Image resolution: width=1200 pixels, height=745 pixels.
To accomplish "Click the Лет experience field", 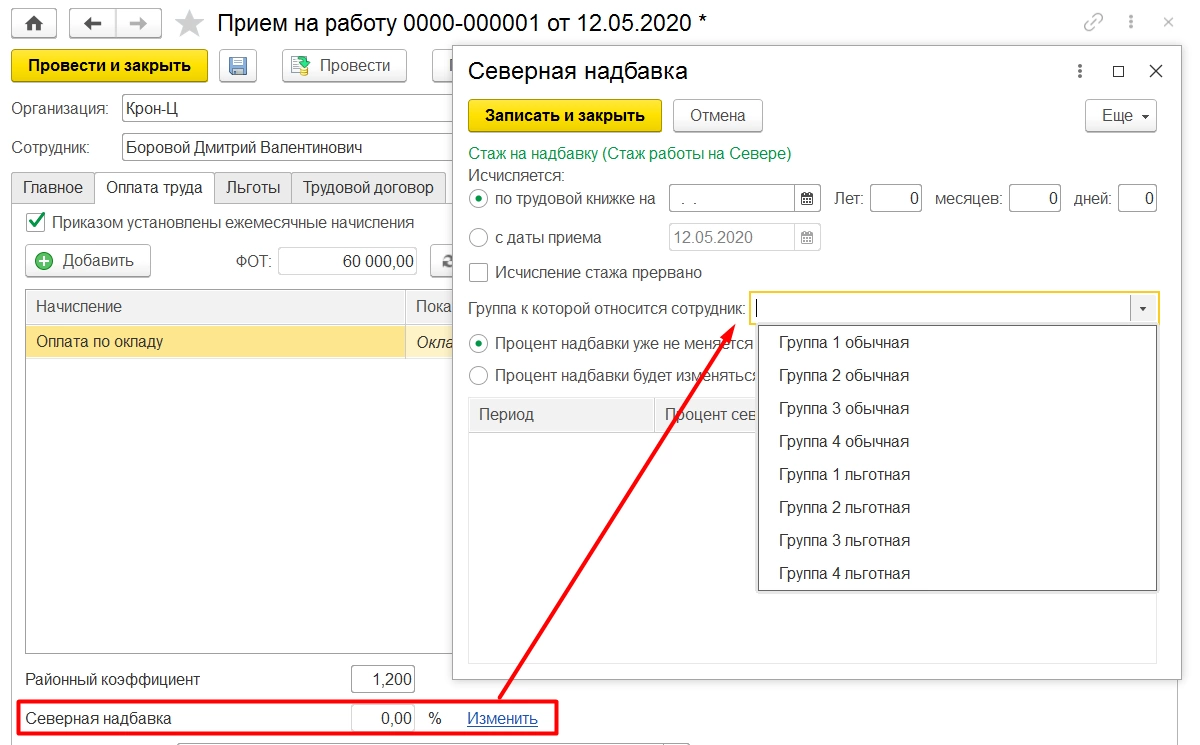I will [896, 199].
